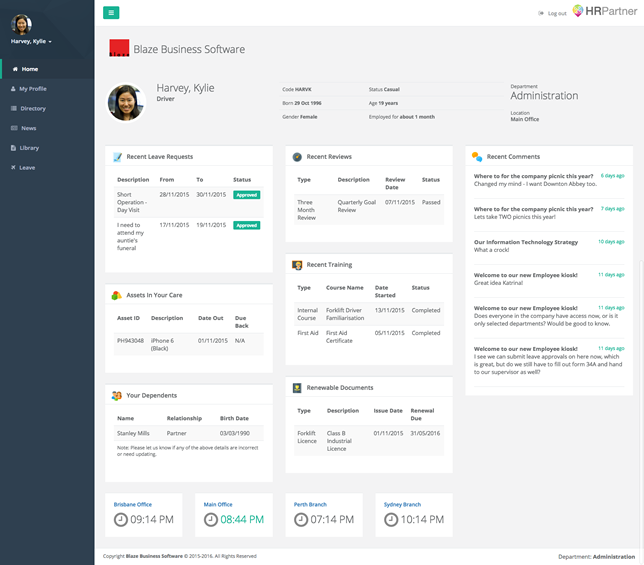Click renewal due date 31/05/2016
This screenshot has width=644, height=565.
coord(425,434)
